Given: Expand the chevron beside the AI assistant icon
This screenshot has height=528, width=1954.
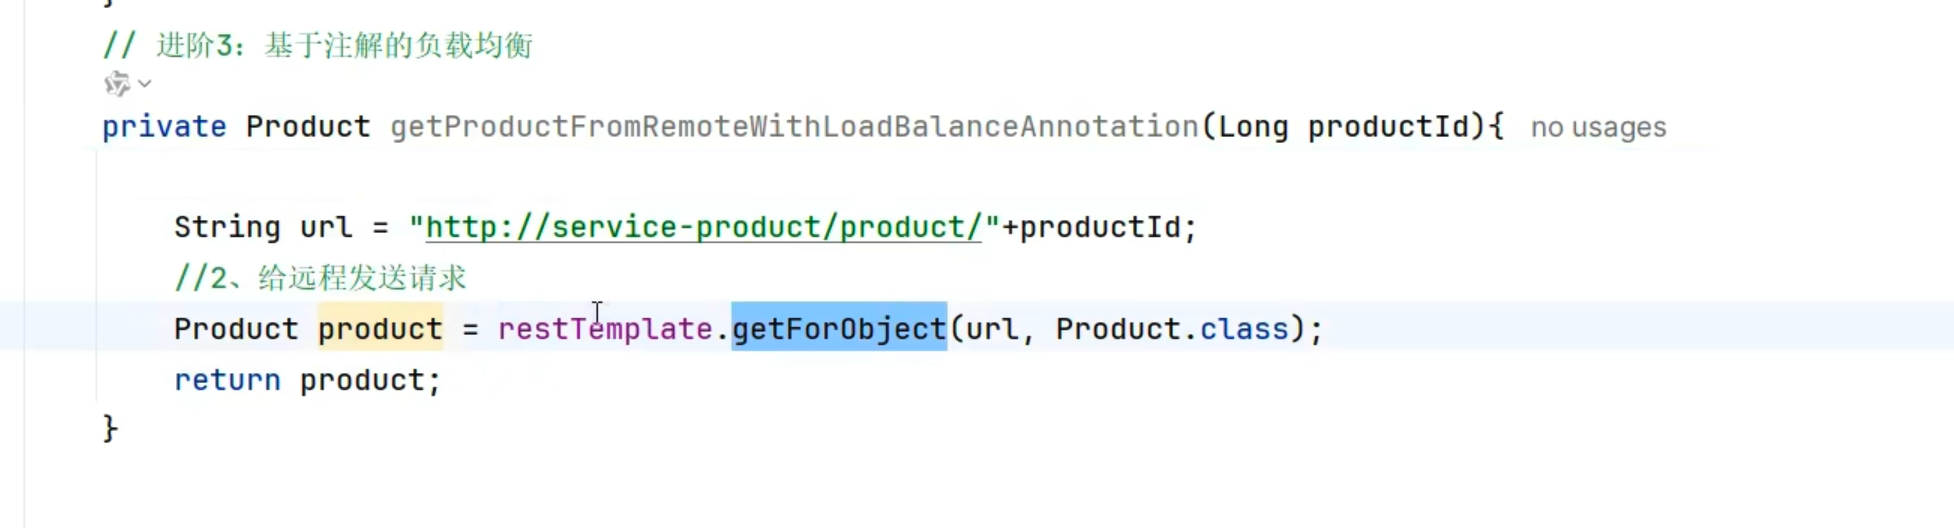Looking at the screenshot, I should tap(145, 84).
